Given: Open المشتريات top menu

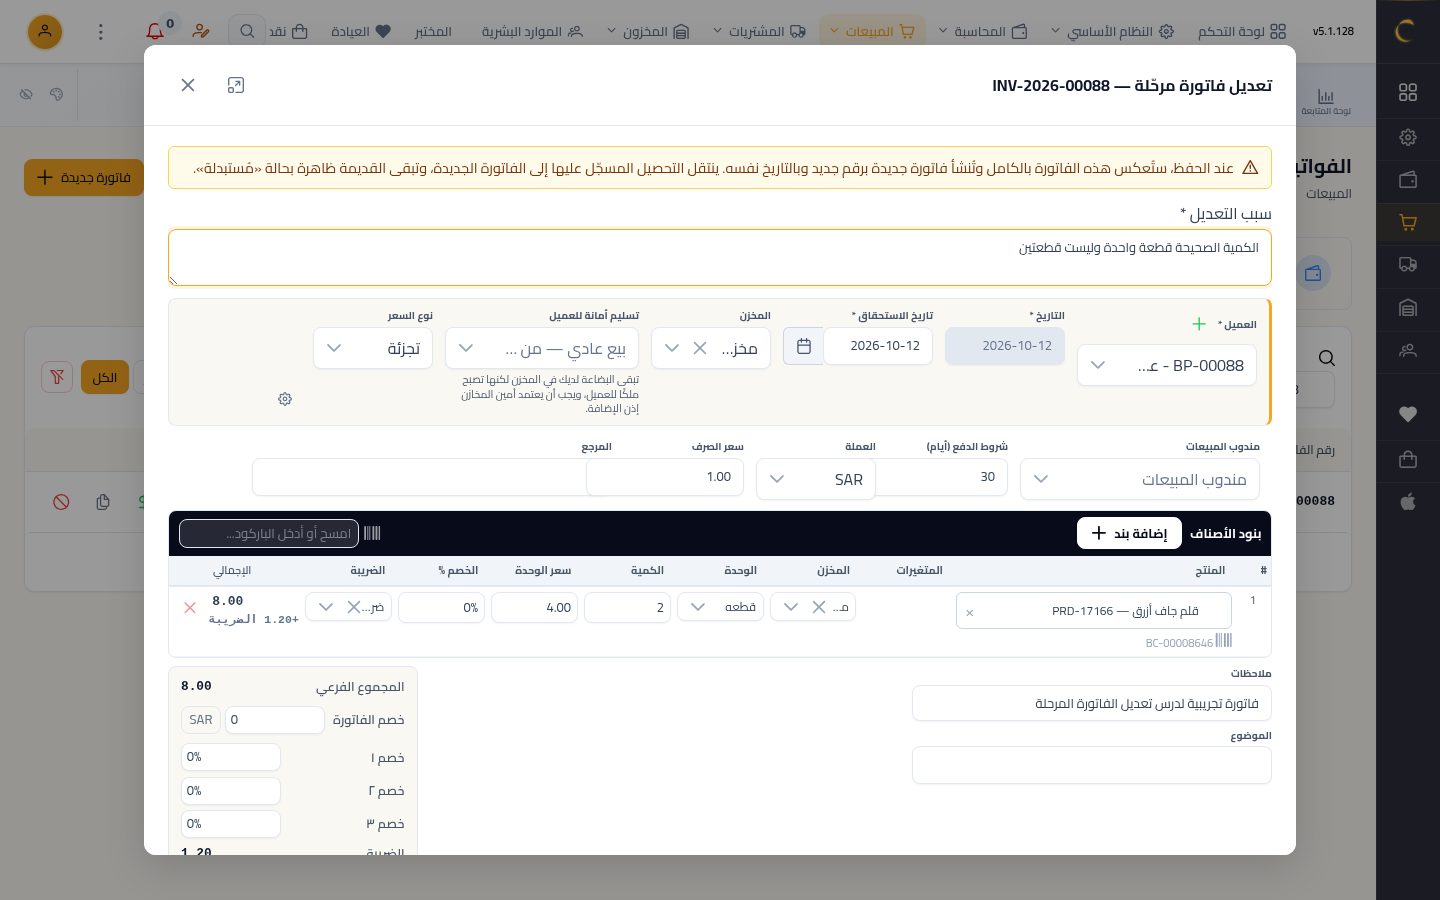Looking at the screenshot, I should click(759, 31).
